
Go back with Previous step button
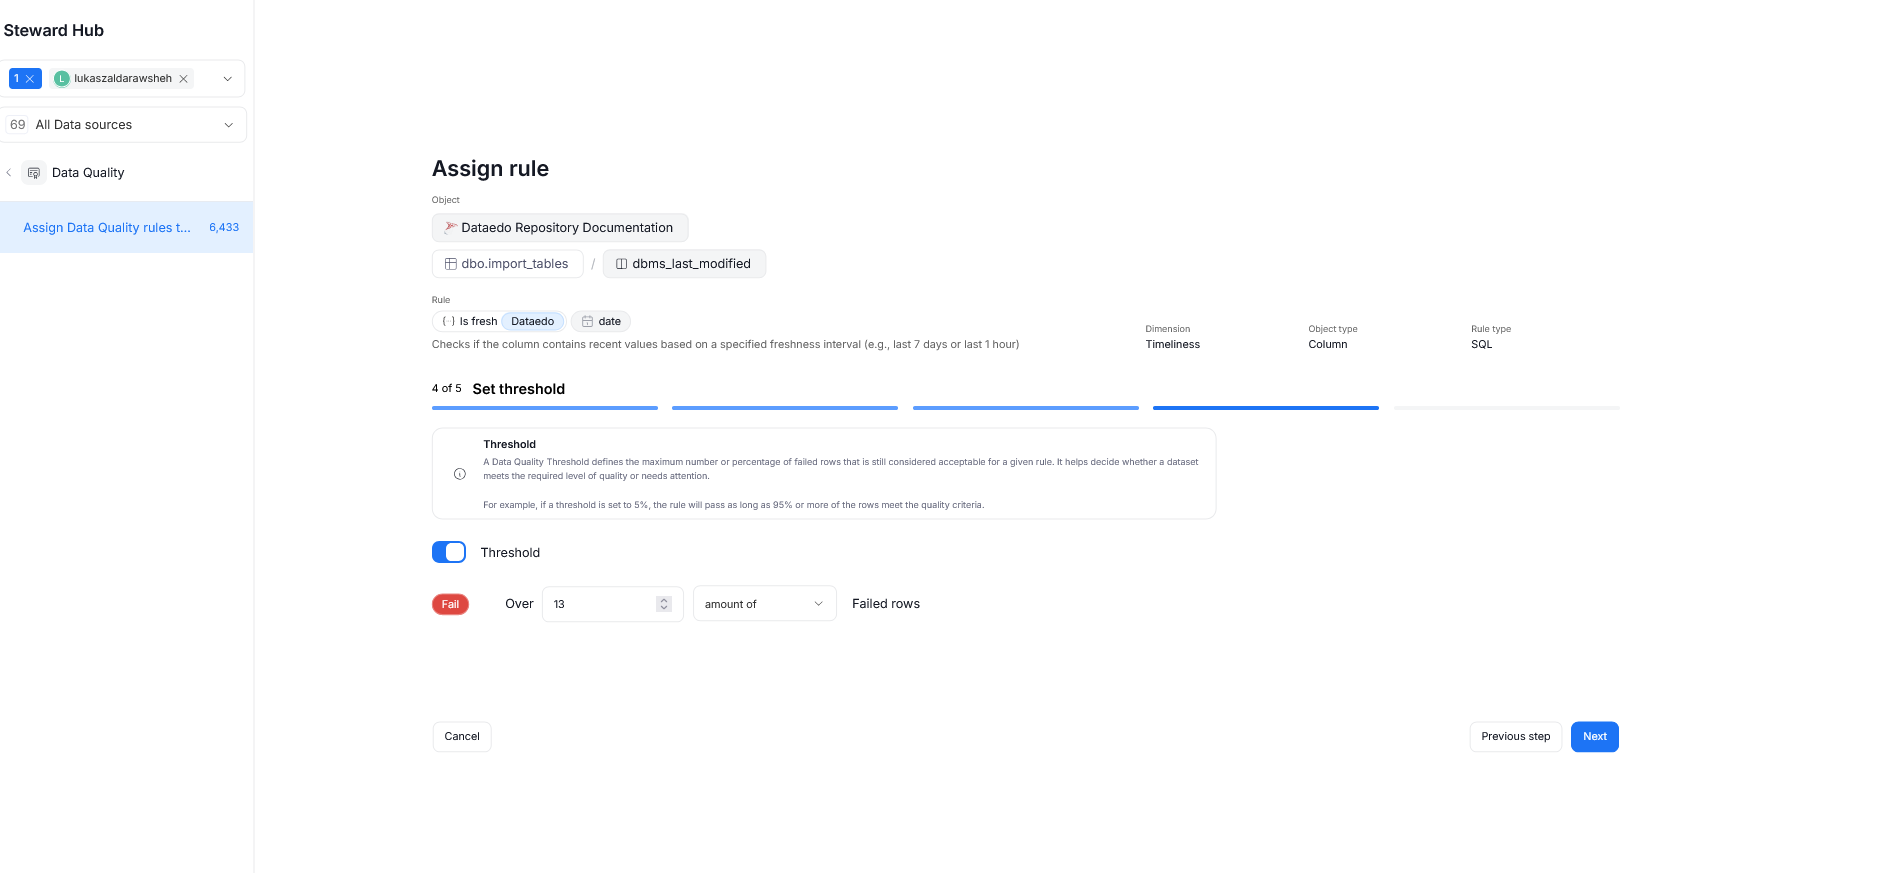pos(1515,737)
